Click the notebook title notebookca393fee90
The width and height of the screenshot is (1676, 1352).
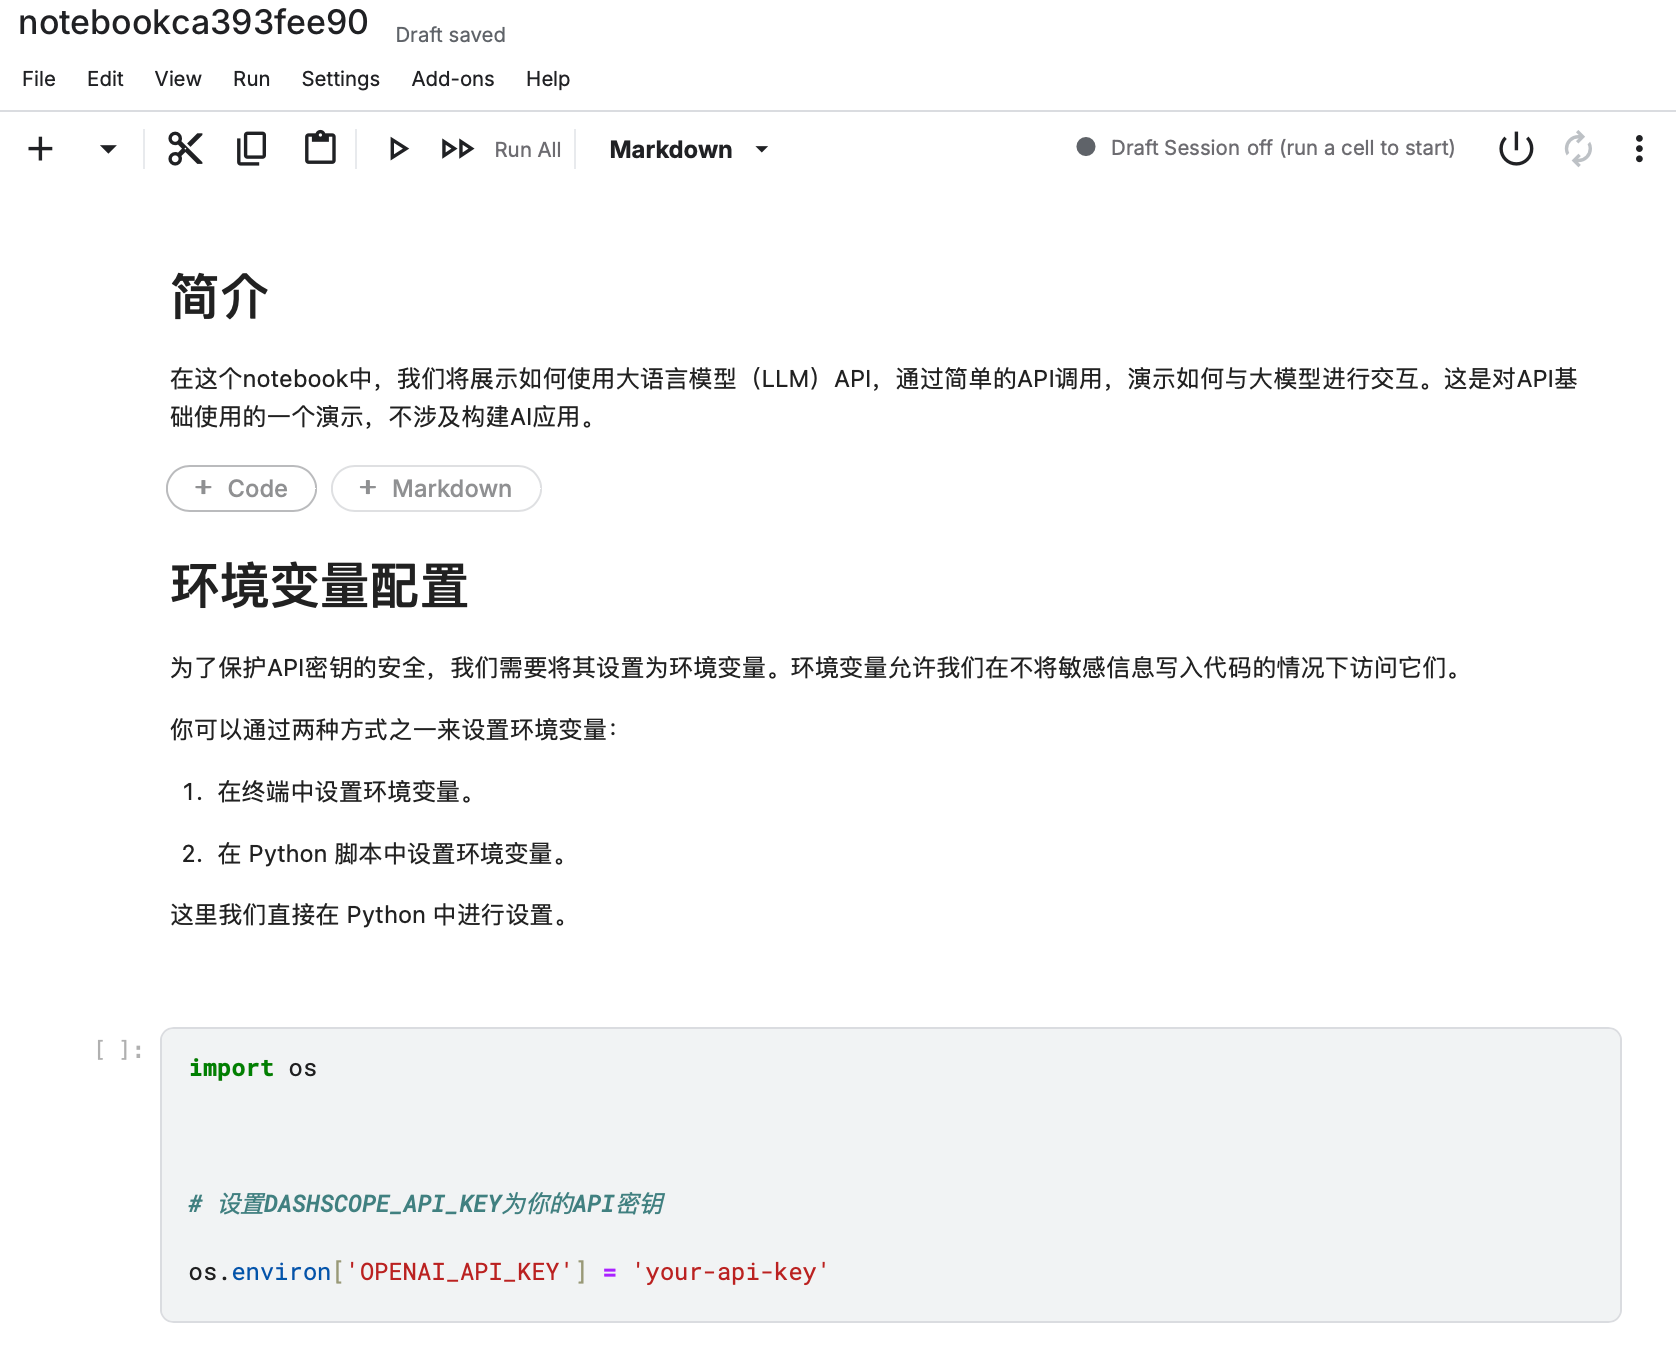pos(193,22)
